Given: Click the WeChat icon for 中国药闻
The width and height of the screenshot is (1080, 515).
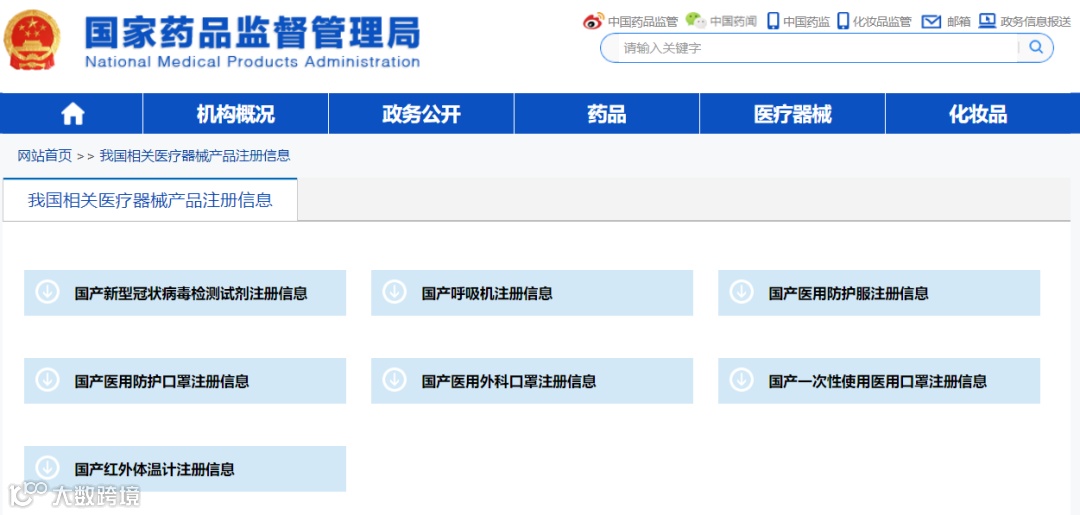Looking at the screenshot, I should (x=696, y=21).
